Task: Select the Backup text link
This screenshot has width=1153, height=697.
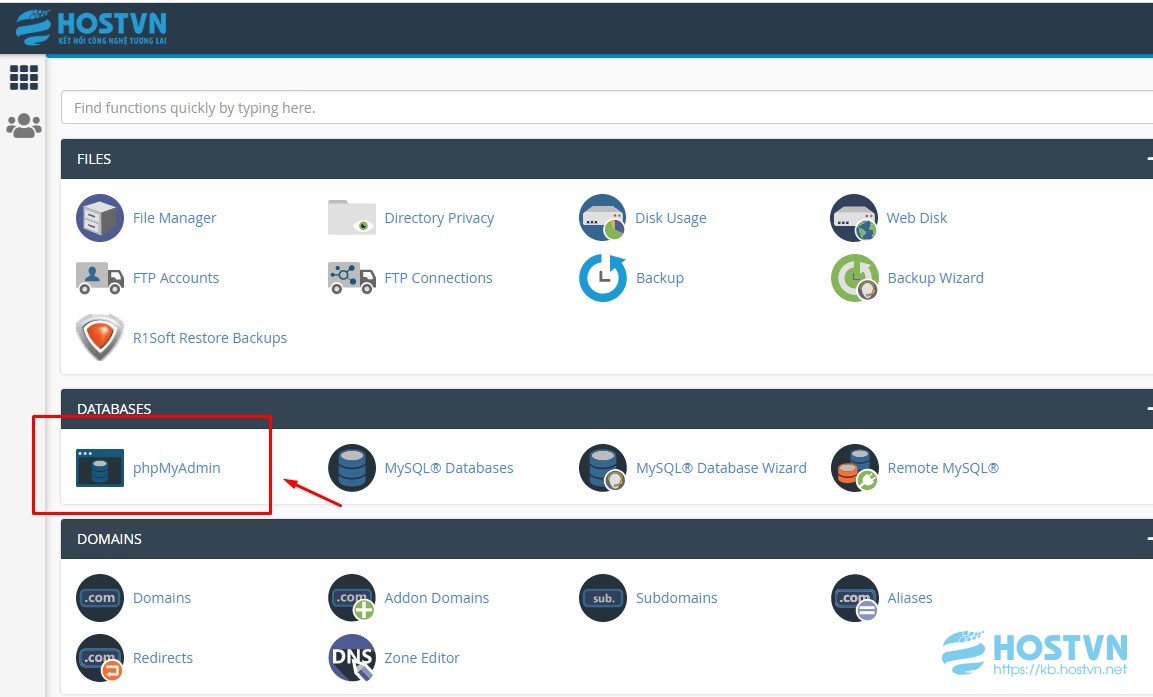Action: coord(660,278)
